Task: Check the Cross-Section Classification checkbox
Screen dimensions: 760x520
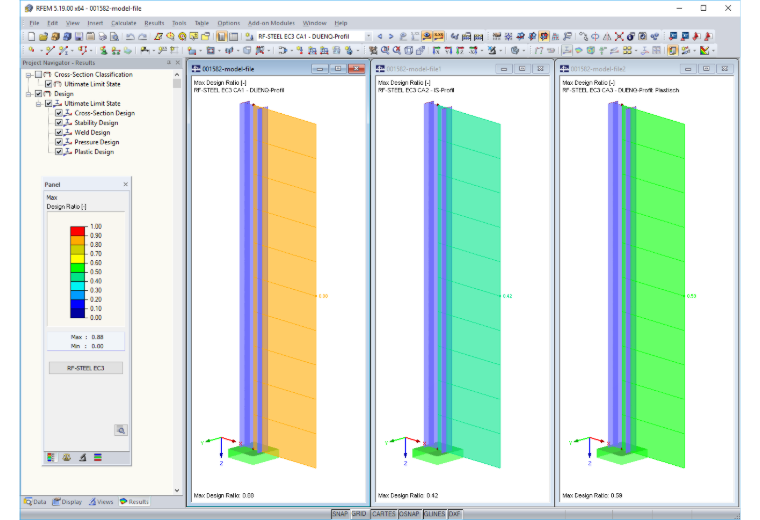Action: pos(38,75)
